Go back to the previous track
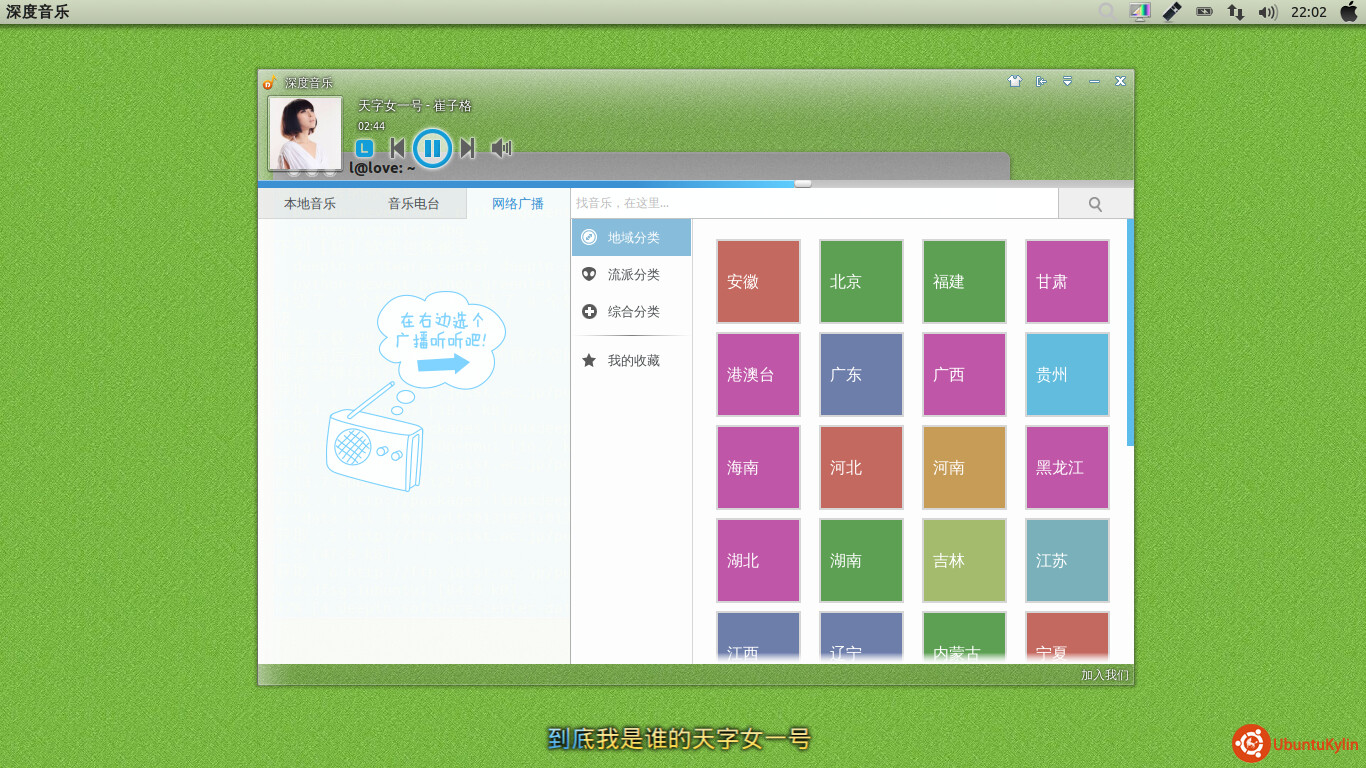Viewport: 1366px width, 768px height. 397,149
